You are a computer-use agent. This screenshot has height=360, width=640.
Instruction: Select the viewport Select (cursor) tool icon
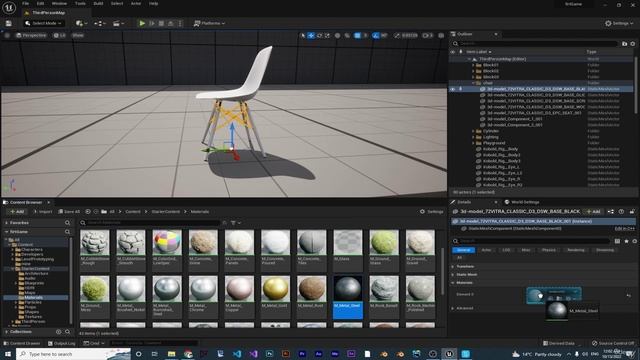tap(303, 36)
